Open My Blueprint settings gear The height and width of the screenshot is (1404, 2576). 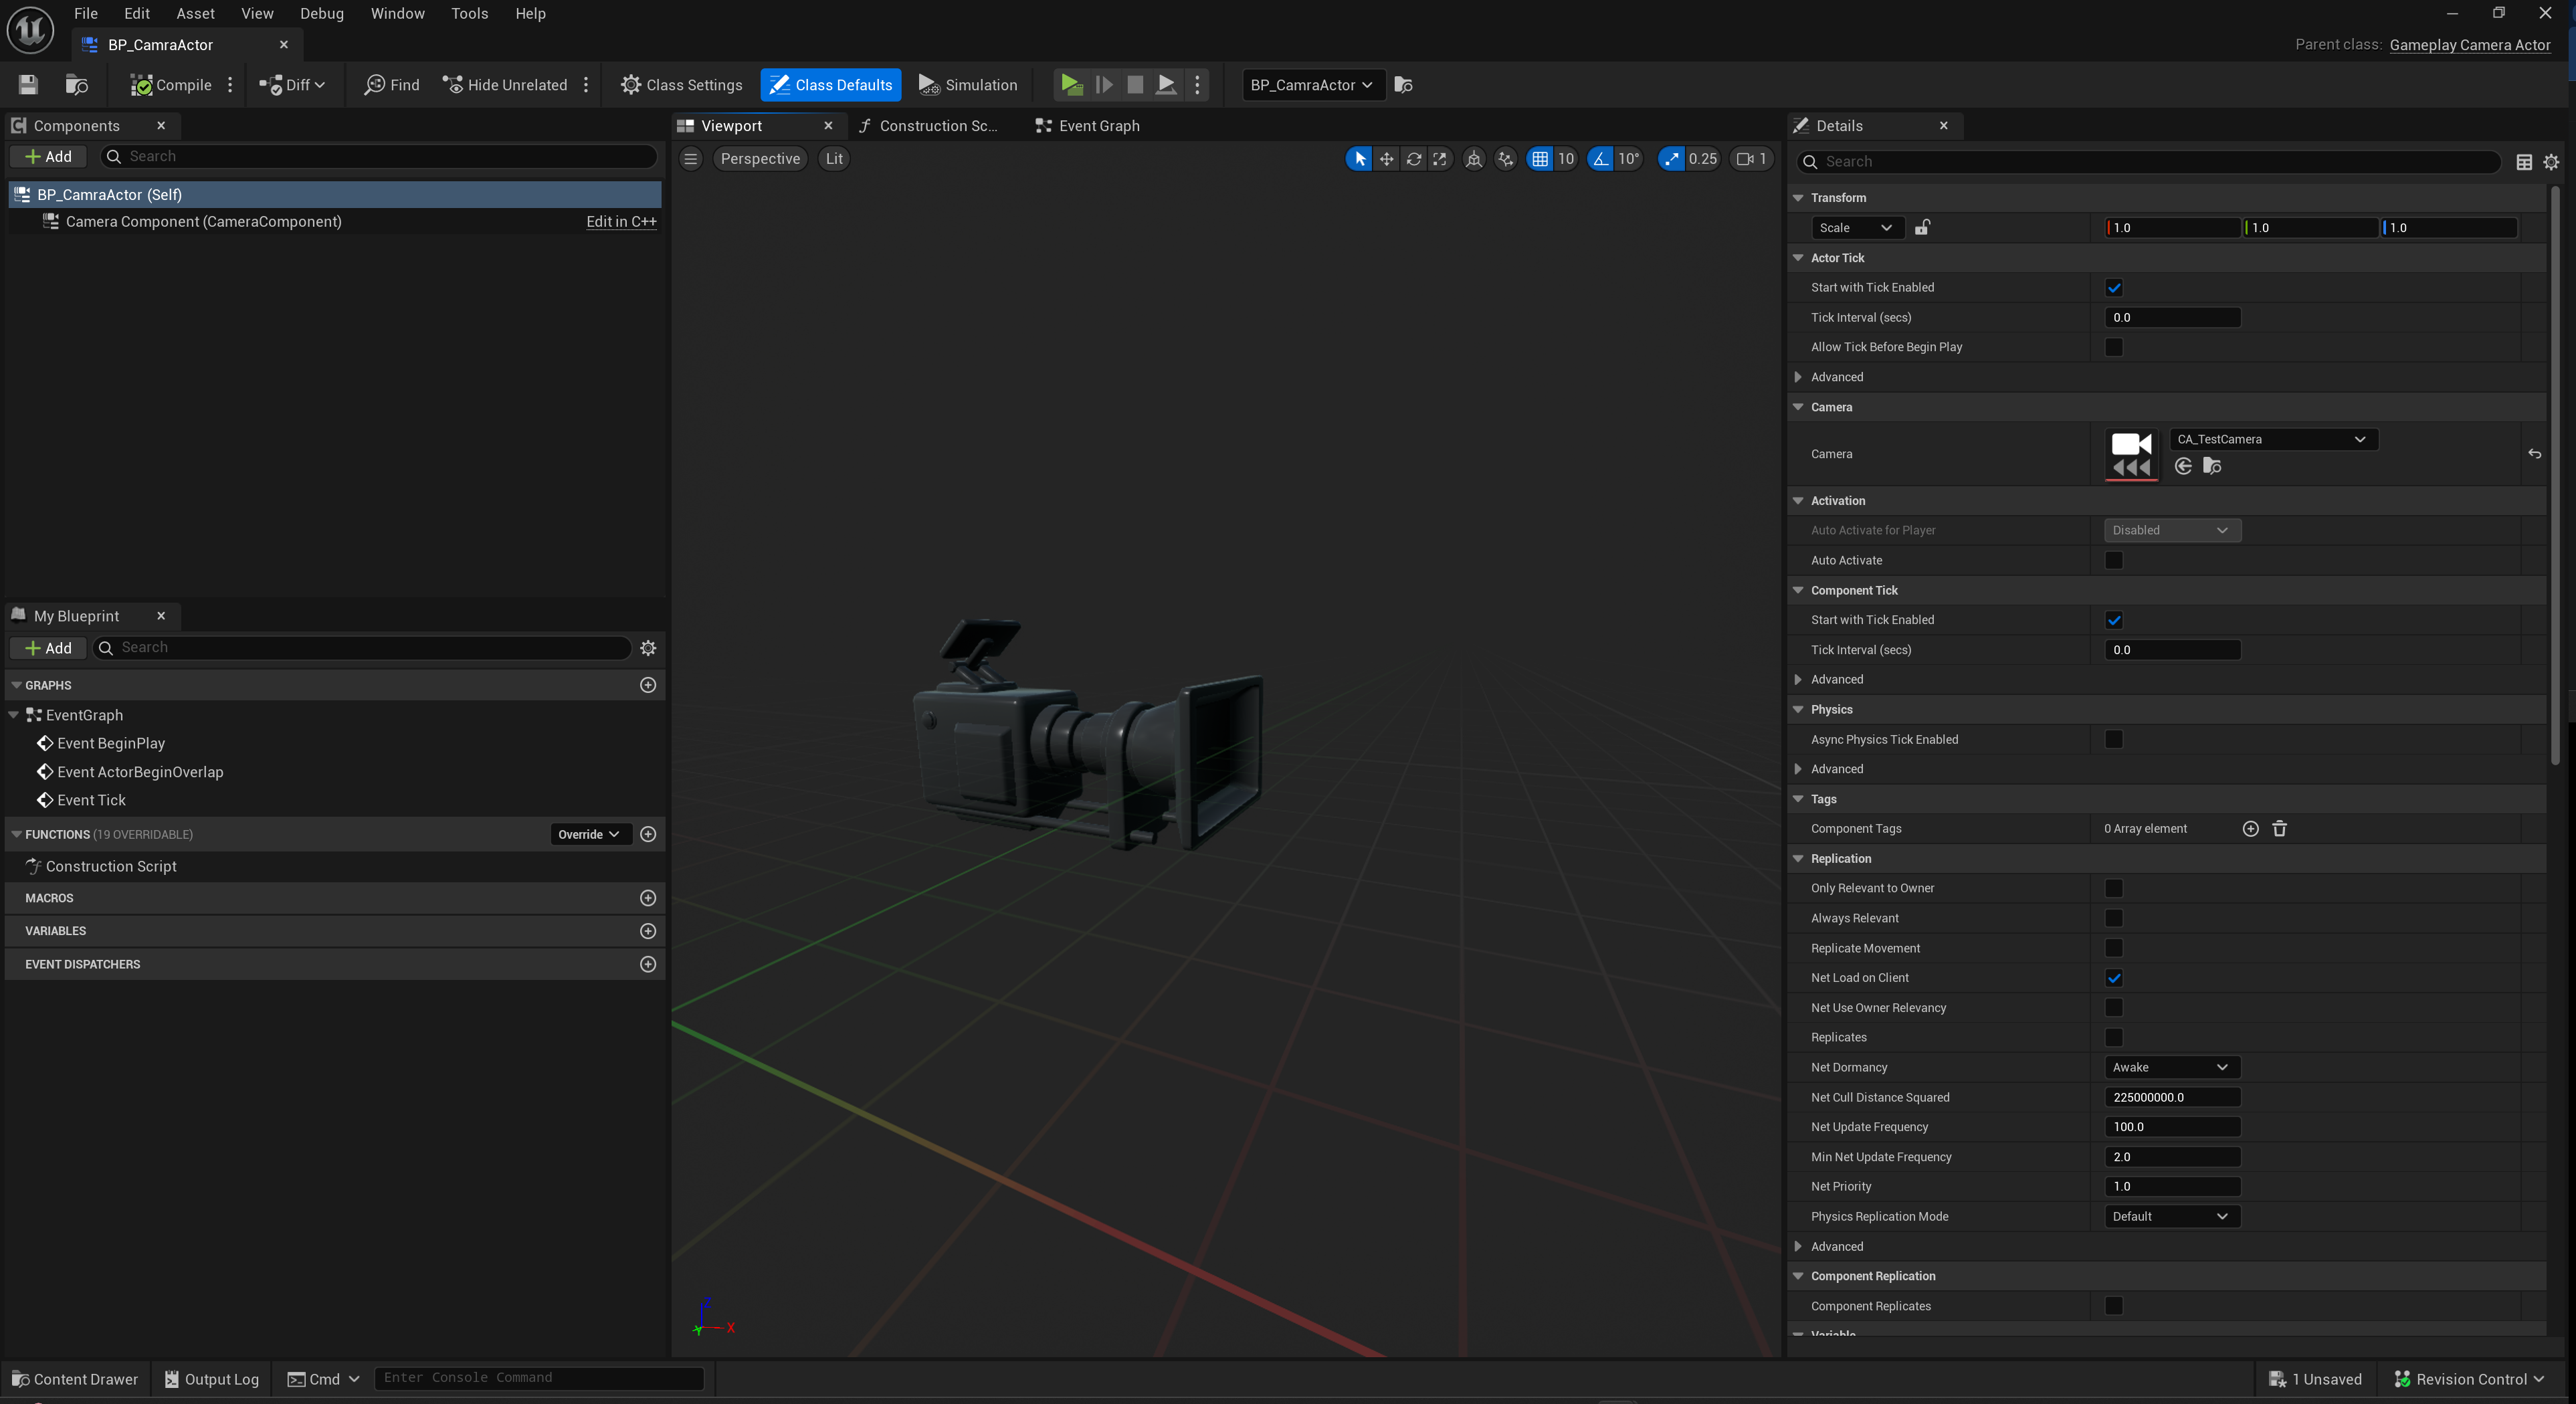648,648
